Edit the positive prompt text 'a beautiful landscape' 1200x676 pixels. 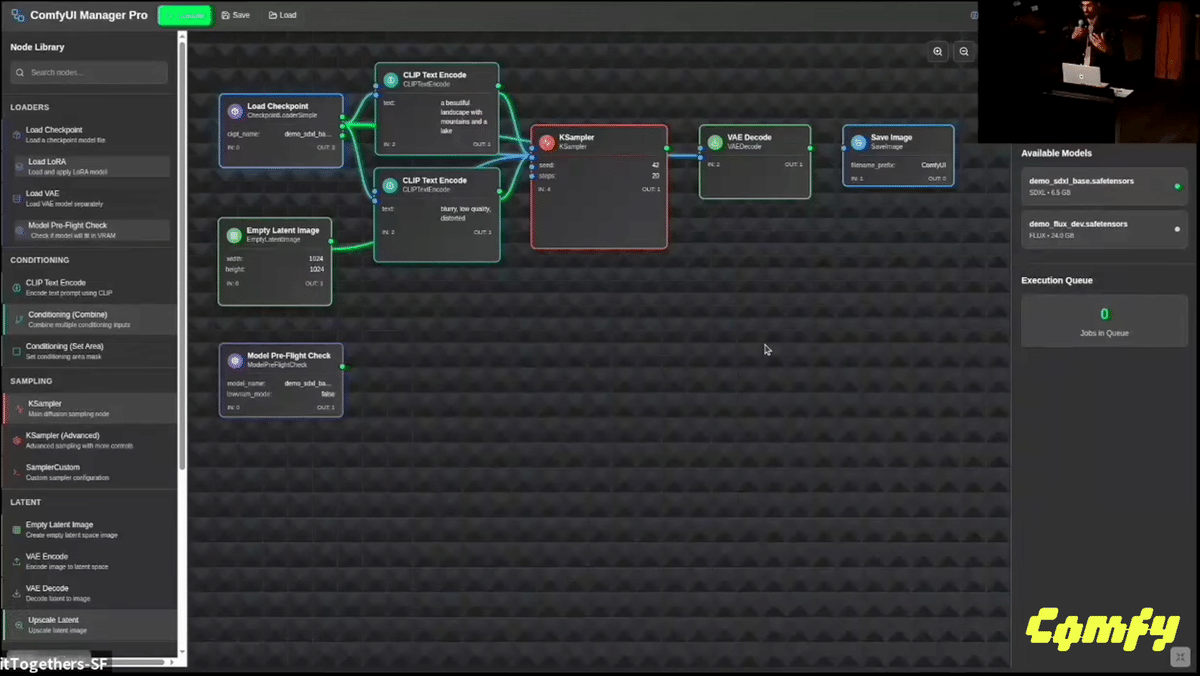tap(464, 116)
